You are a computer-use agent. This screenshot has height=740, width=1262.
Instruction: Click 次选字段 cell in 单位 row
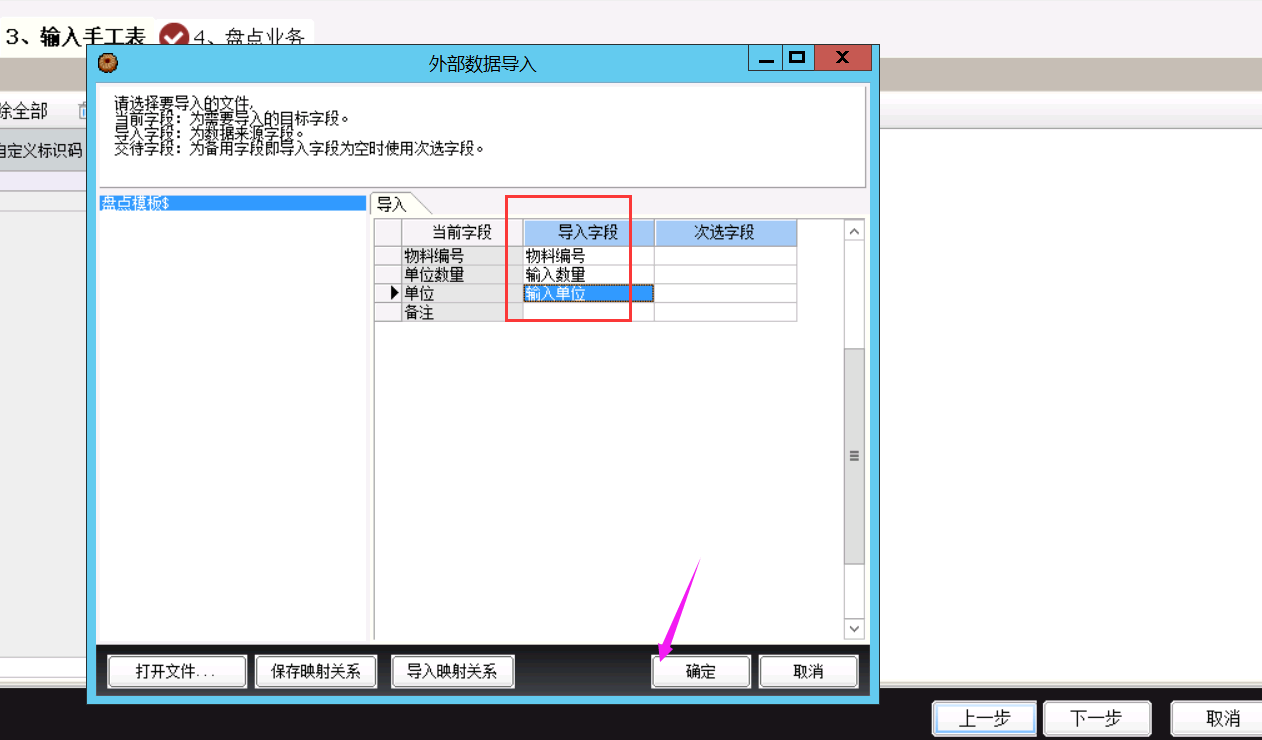(725, 294)
